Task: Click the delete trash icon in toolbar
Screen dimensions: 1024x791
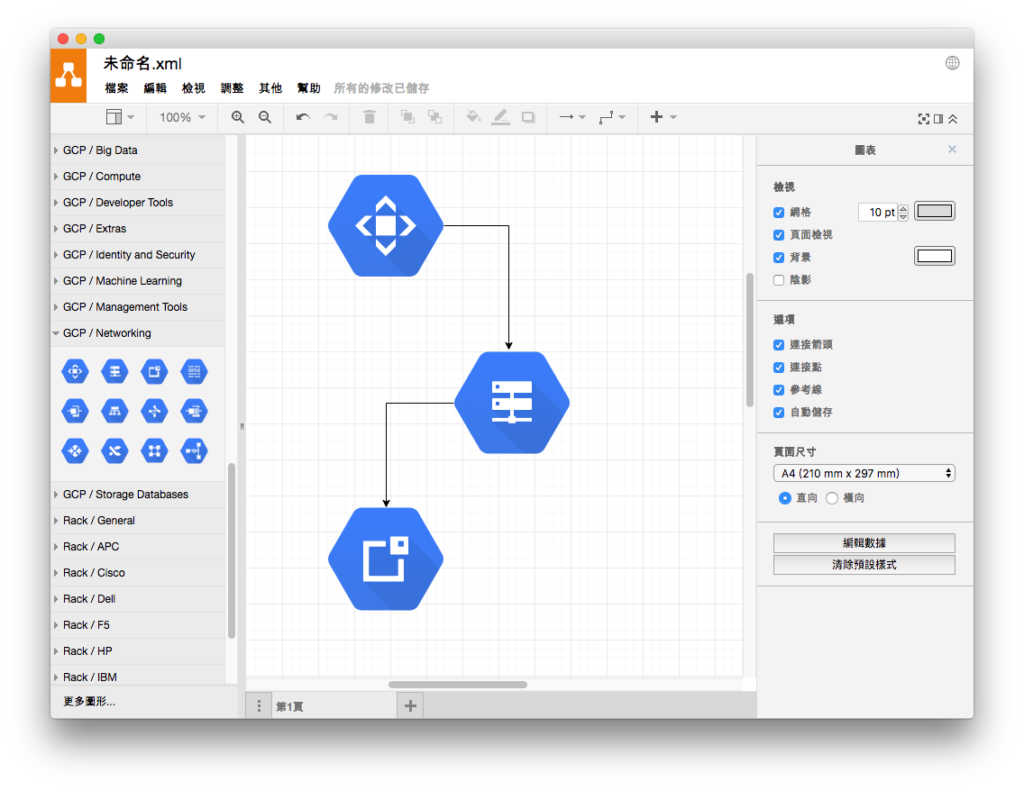Action: (x=369, y=117)
